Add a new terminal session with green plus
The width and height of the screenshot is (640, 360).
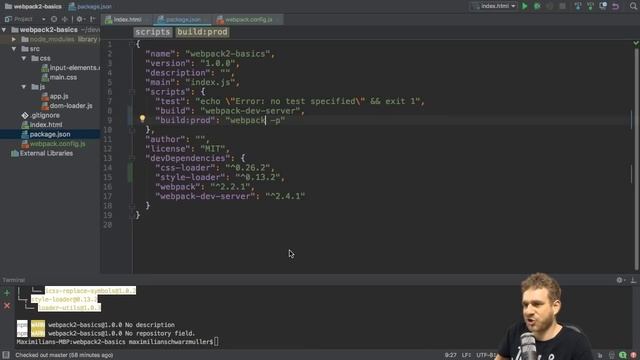coord(7,293)
